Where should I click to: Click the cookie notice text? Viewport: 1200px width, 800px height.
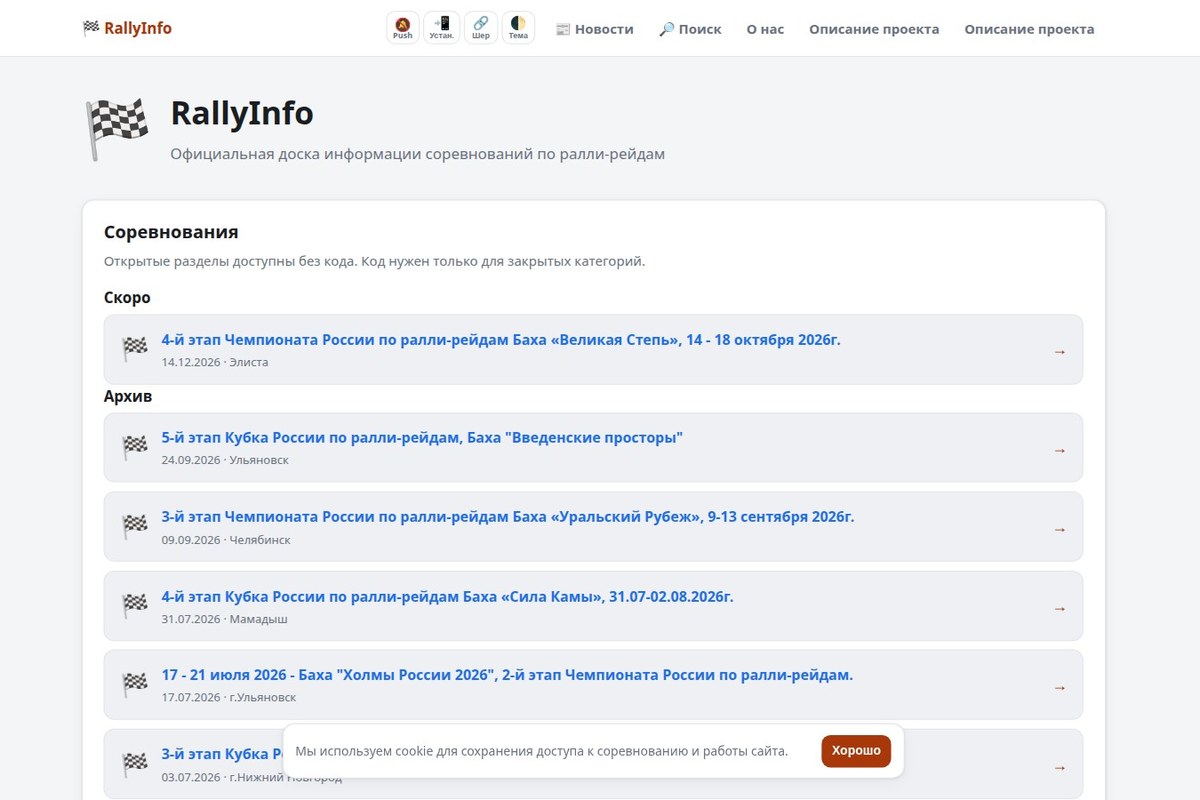[541, 751]
